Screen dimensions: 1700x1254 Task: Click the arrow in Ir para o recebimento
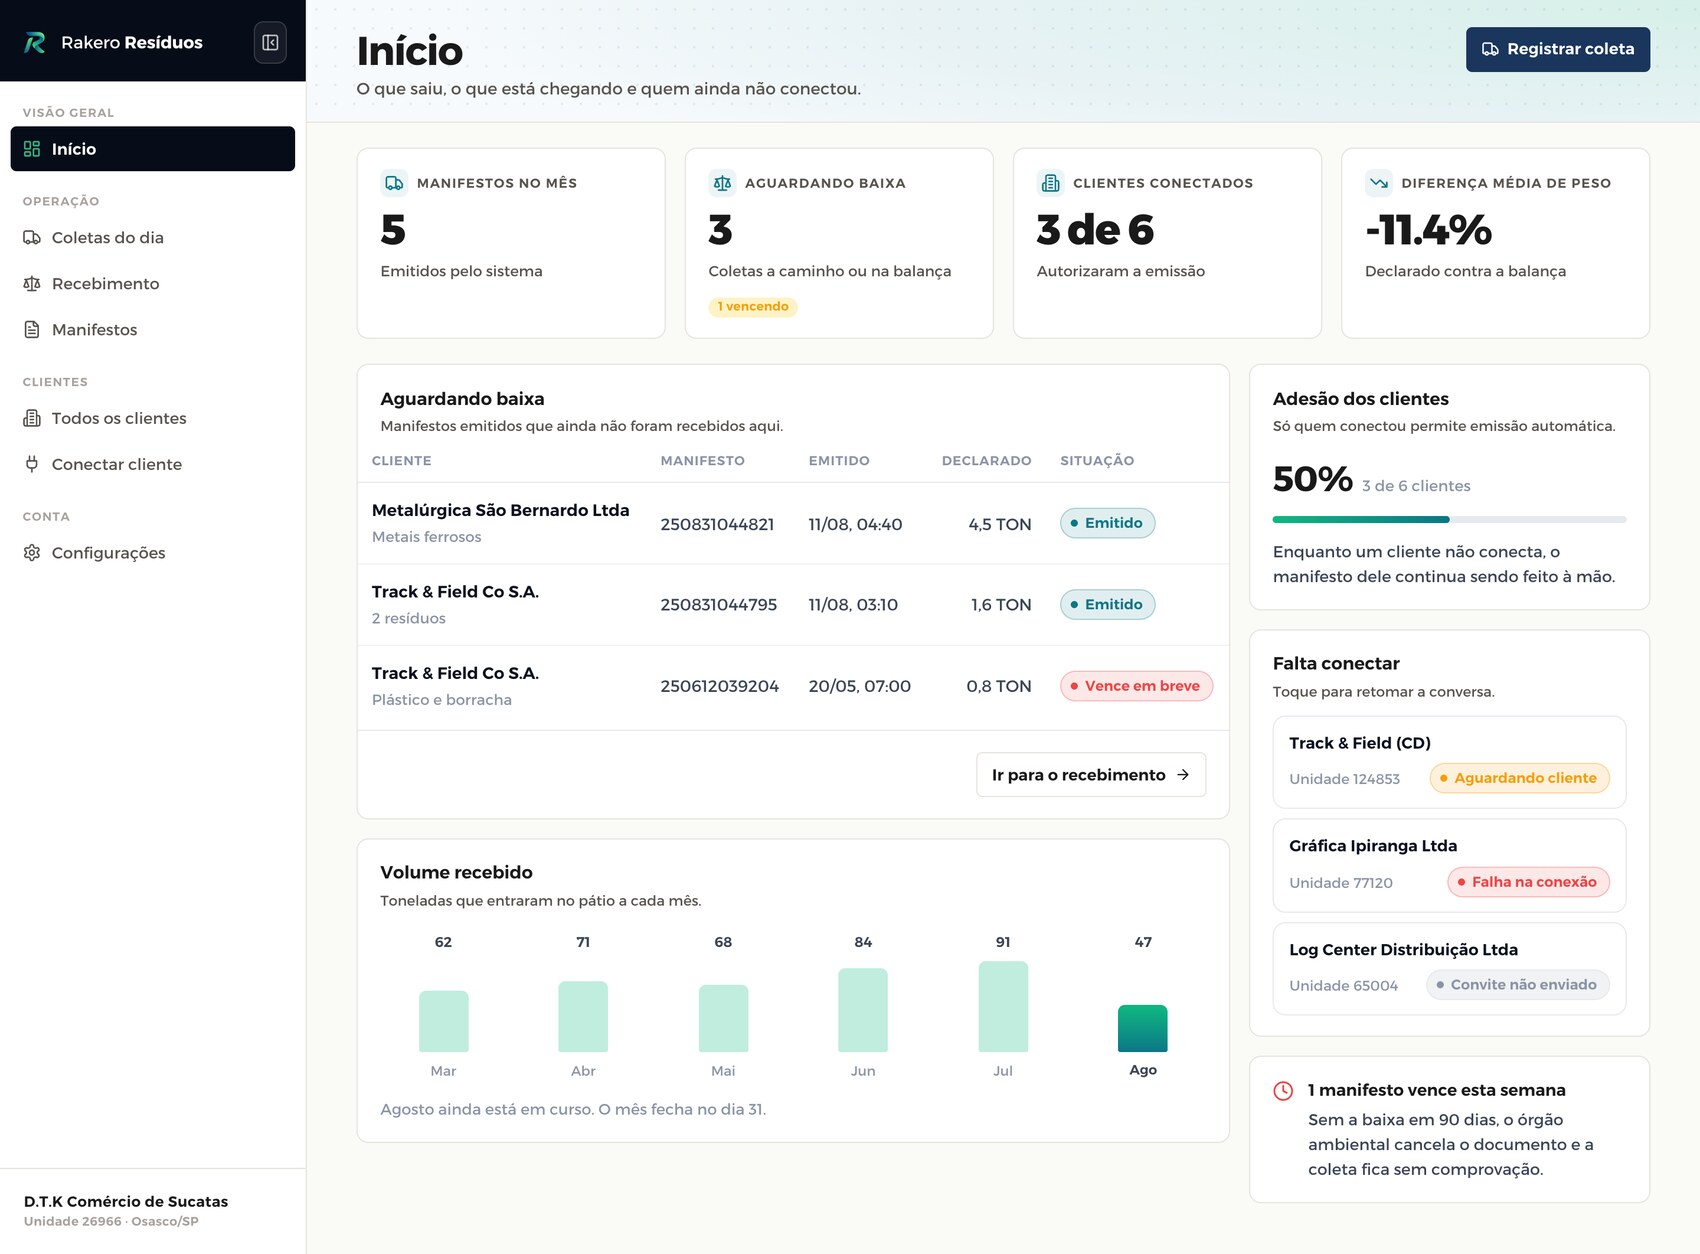point(1183,775)
